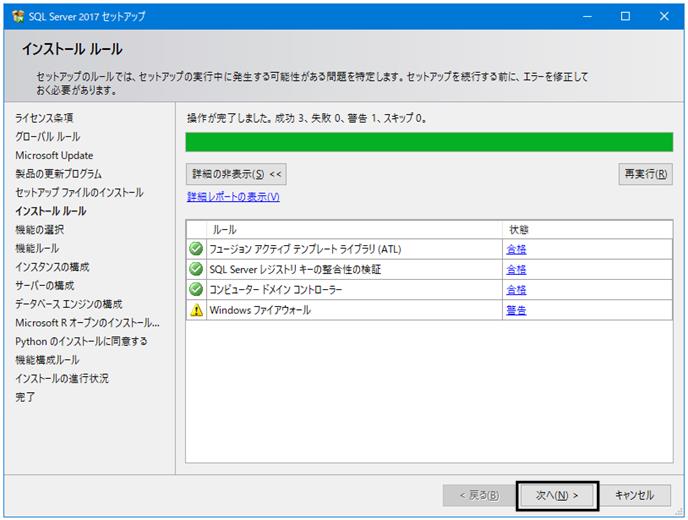Select the 製品の更新プログラム step
Image resolution: width=688 pixels, height=520 pixels.
58,174
